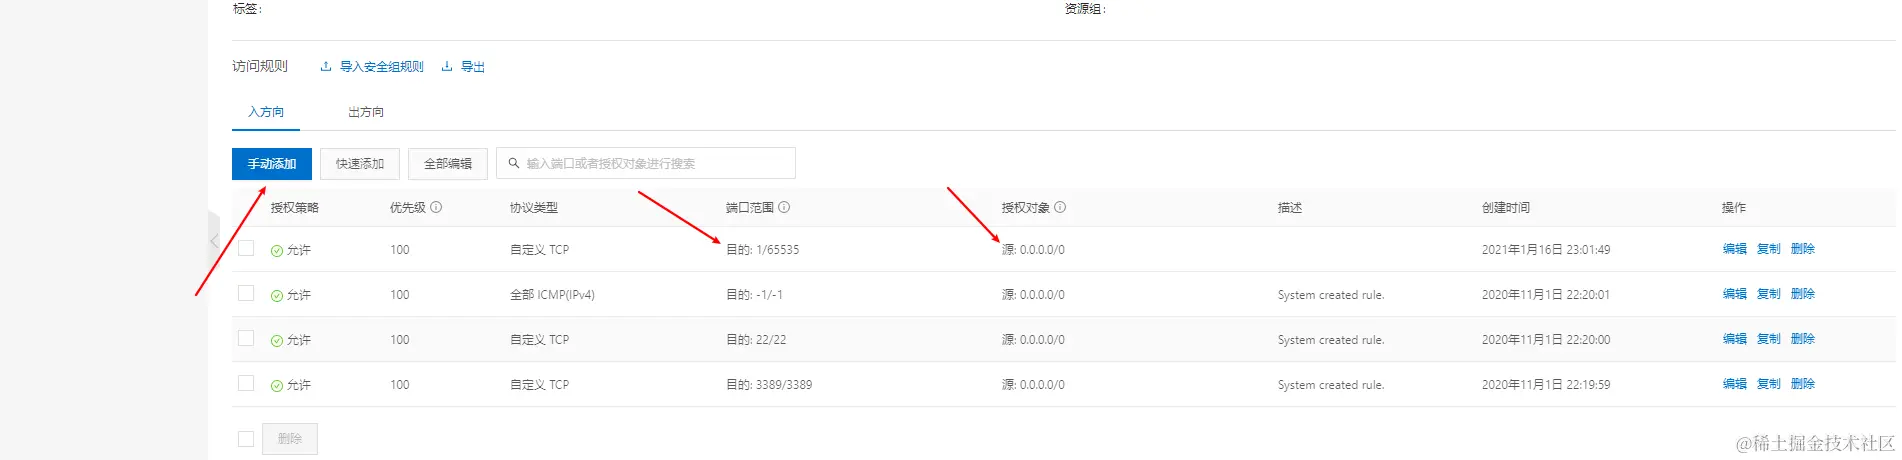Delete the 3389/3389 rule via 删除

coord(1803,384)
